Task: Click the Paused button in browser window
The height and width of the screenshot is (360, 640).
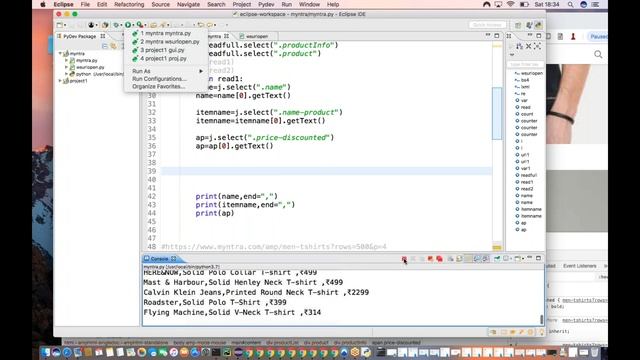Action: tap(598, 36)
